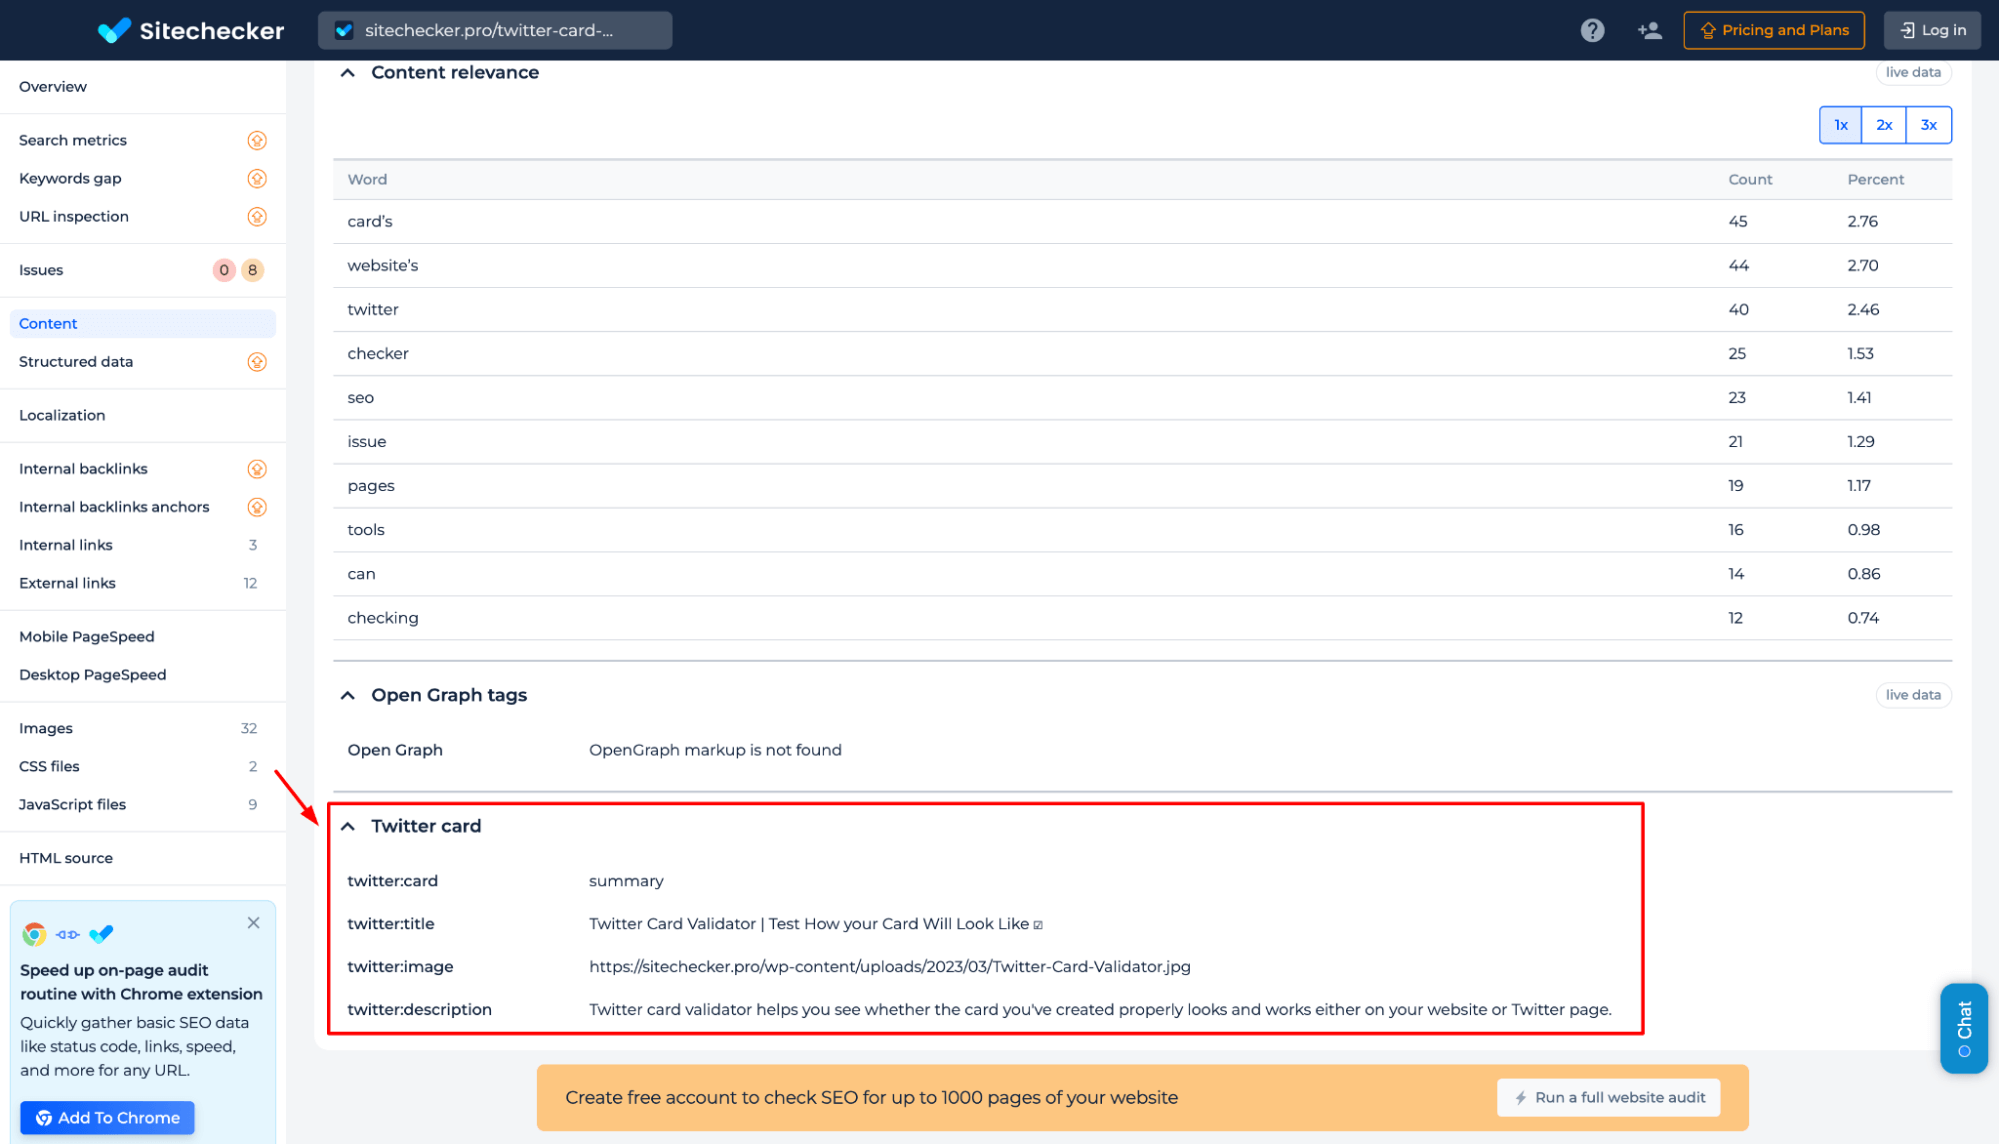The height and width of the screenshot is (1144, 1999).
Task: Select the 1x keyword density multiplier
Action: point(1840,125)
